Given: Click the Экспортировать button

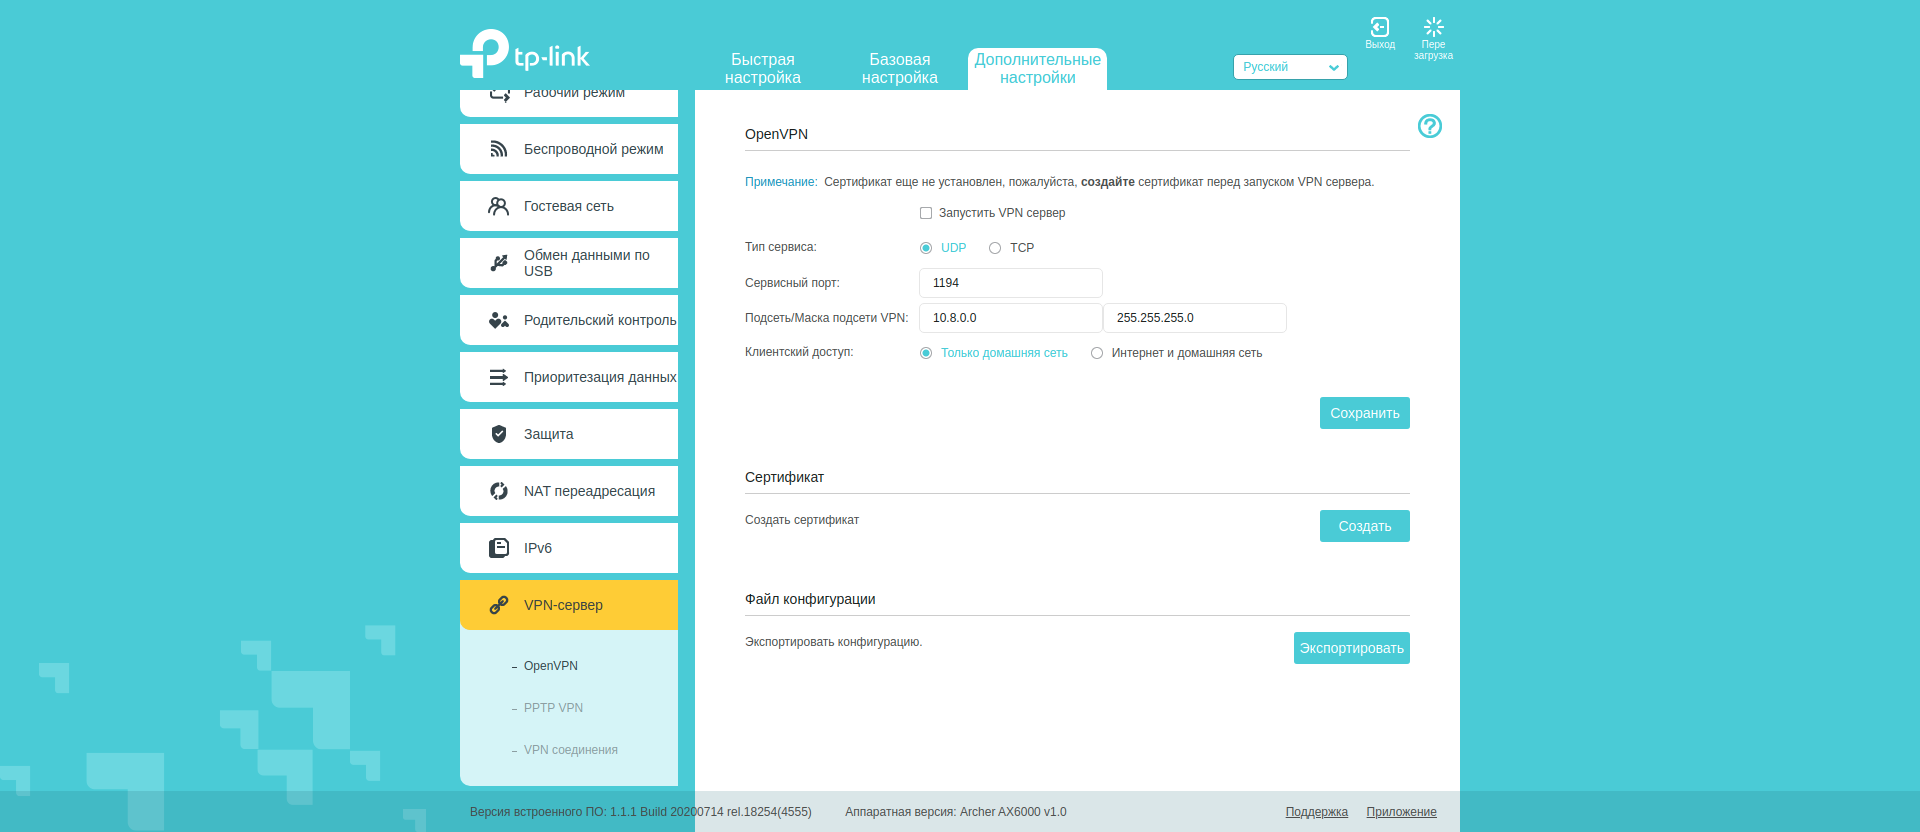Looking at the screenshot, I should pyautogui.click(x=1351, y=648).
